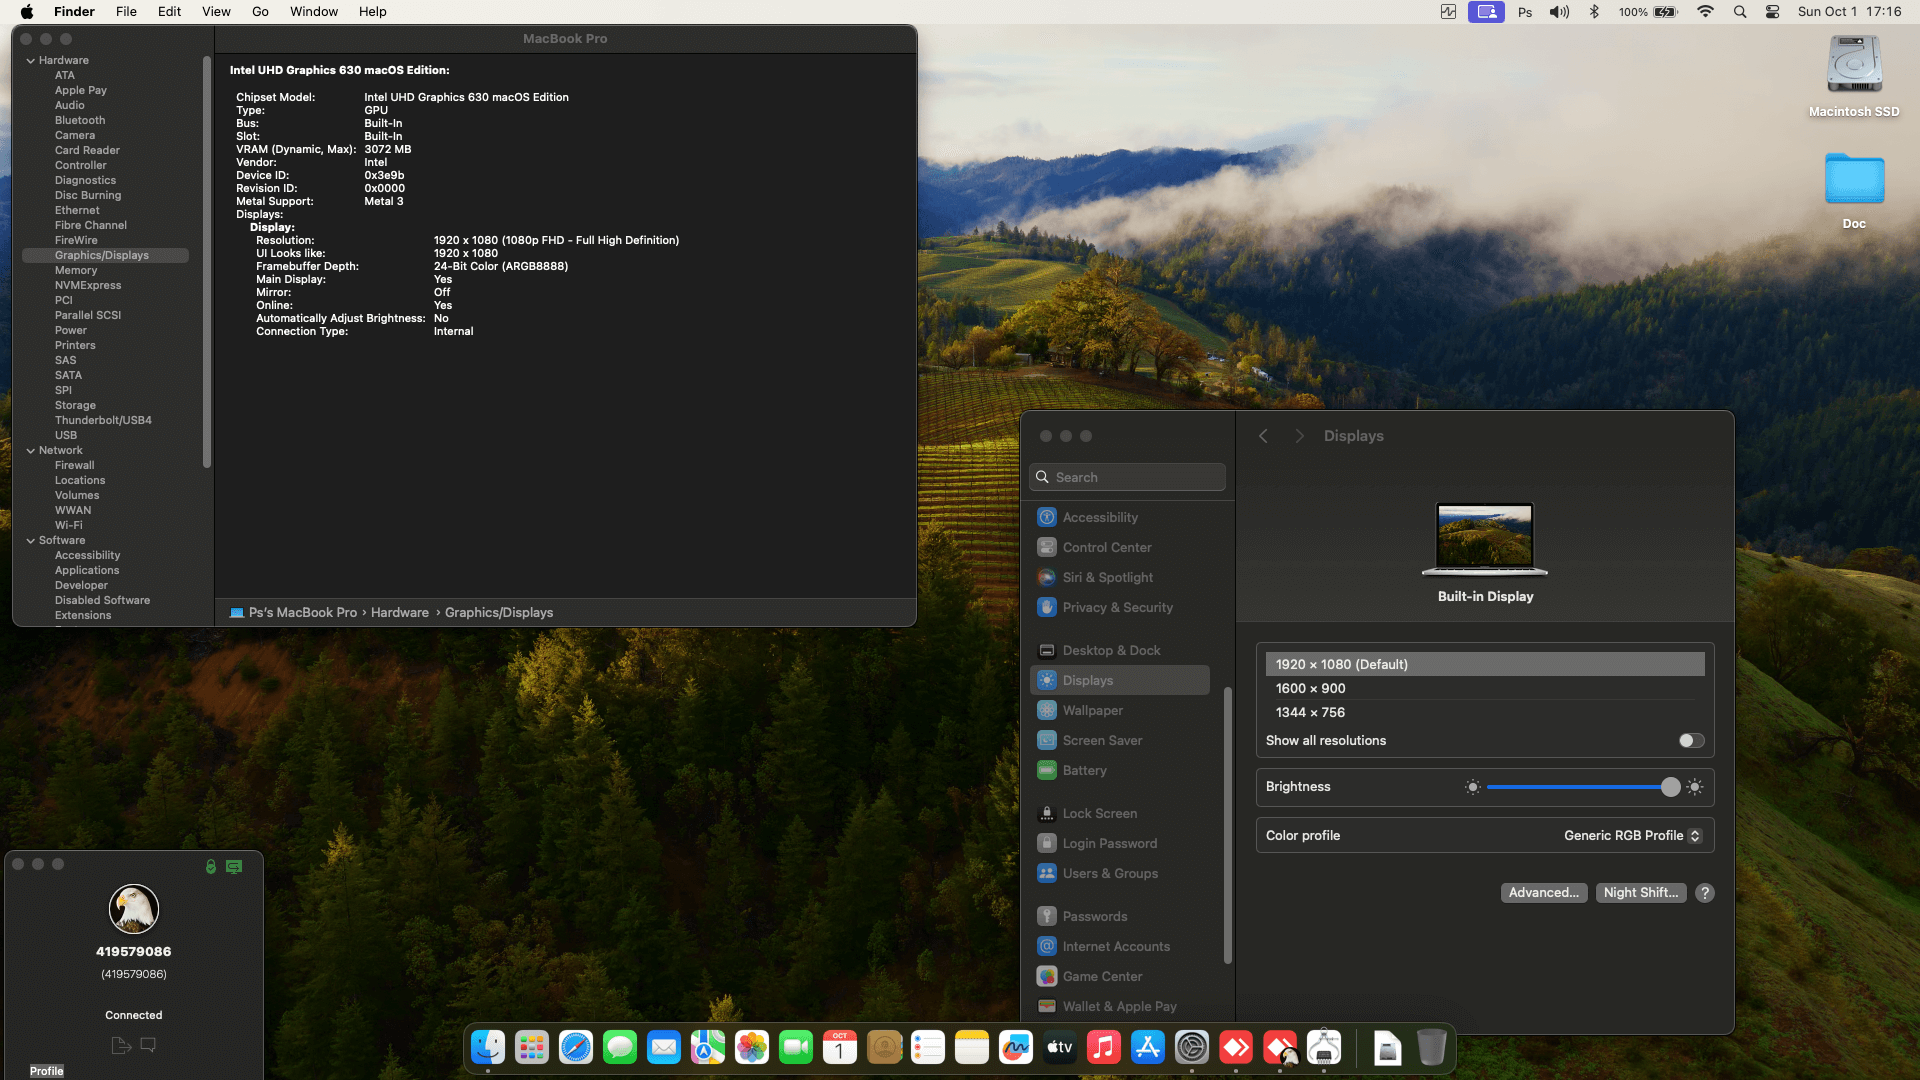Open the Edit menu
The width and height of the screenshot is (1920, 1080).
[170, 12]
